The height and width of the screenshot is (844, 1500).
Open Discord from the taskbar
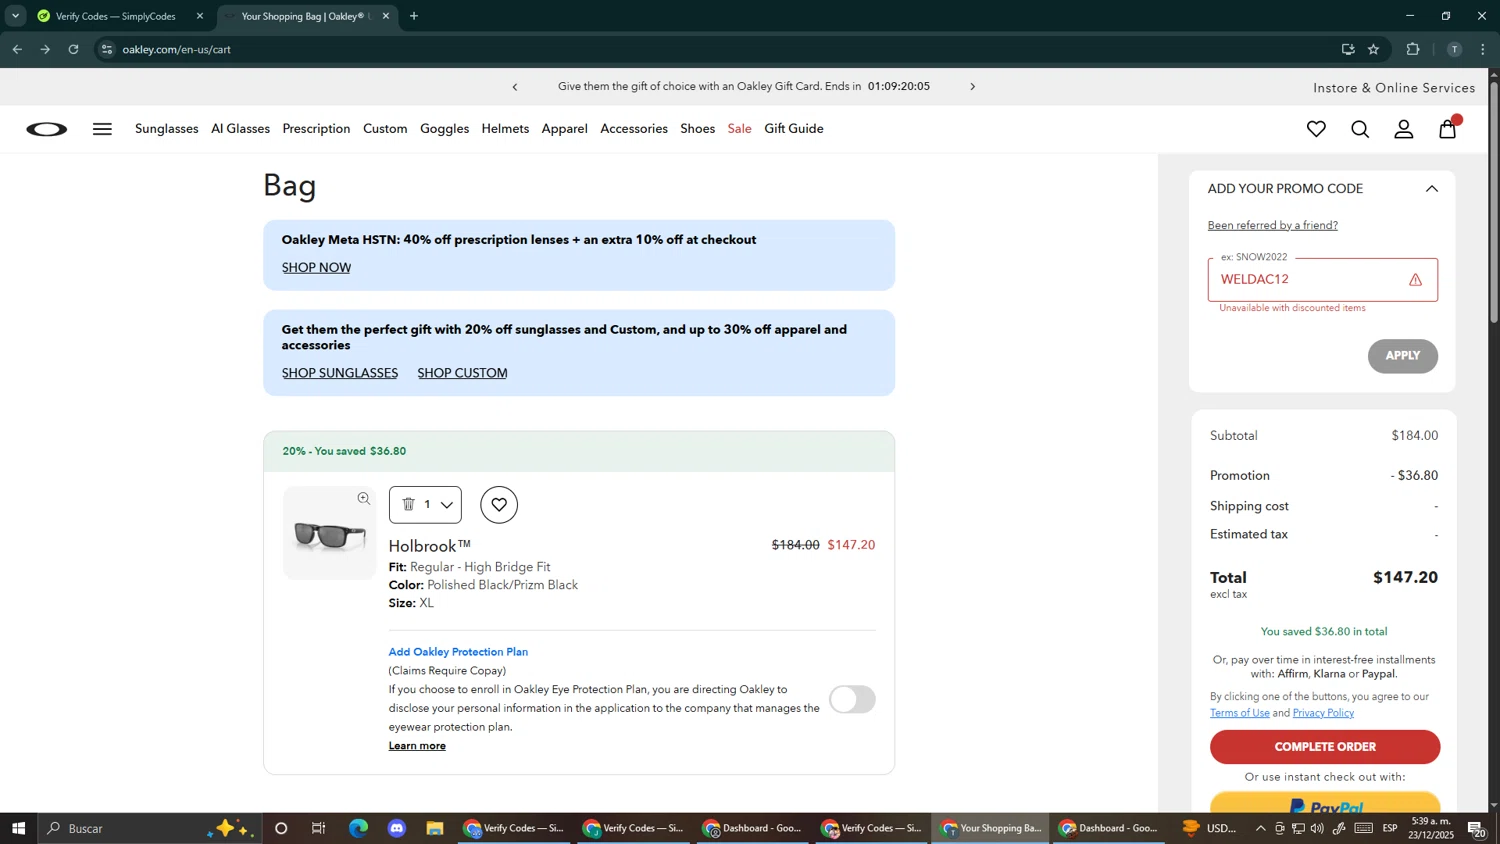(397, 828)
